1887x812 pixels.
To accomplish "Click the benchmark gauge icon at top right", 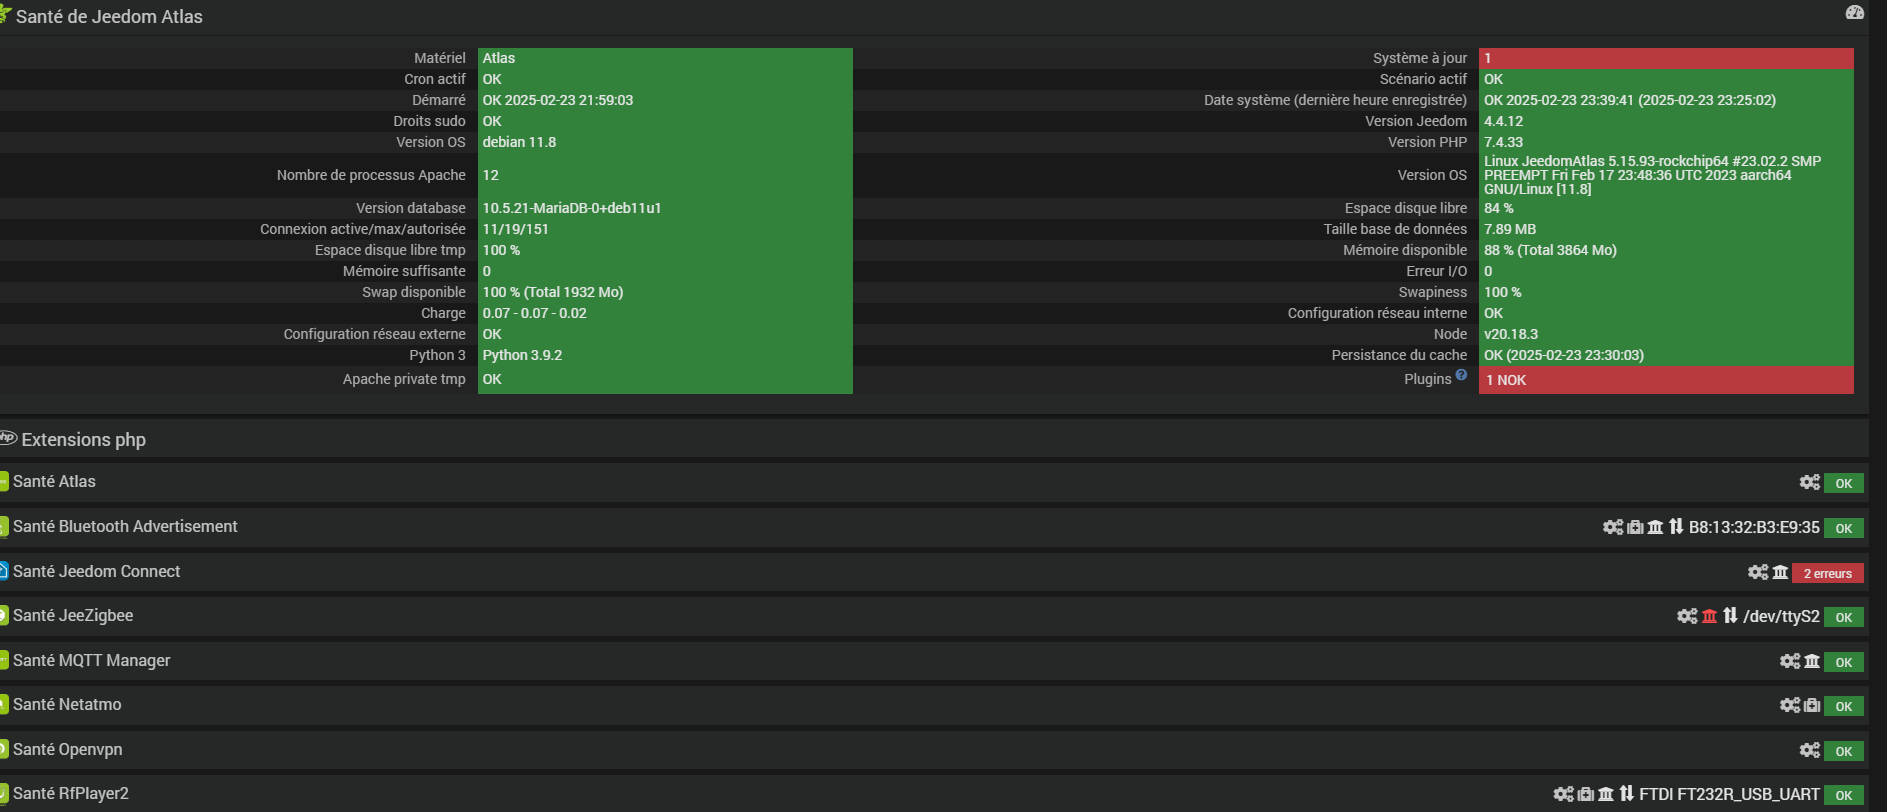I will pos(1854,13).
